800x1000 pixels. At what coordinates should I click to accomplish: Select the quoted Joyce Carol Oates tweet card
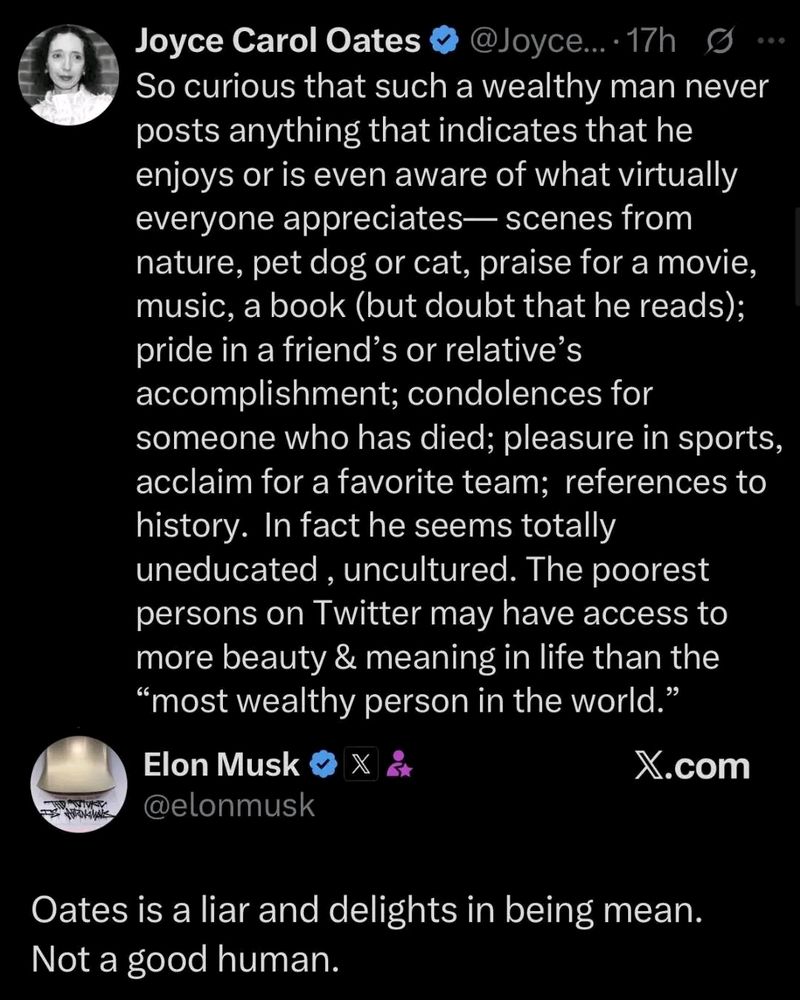tap(400, 400)
